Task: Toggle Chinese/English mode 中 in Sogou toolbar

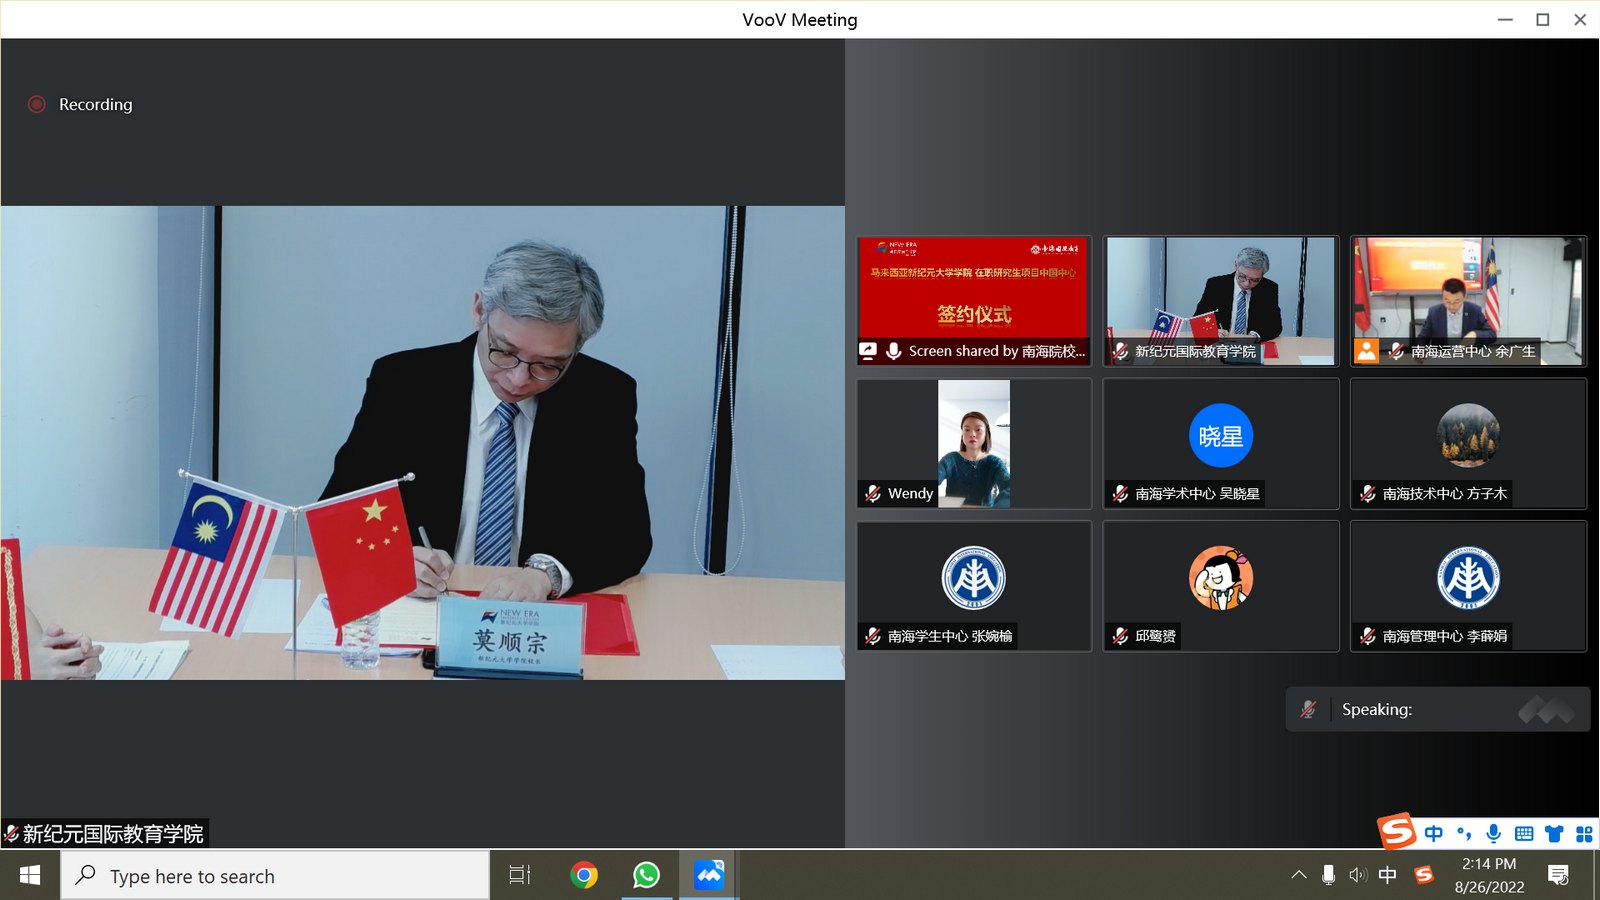Action: pos(1434,834)
